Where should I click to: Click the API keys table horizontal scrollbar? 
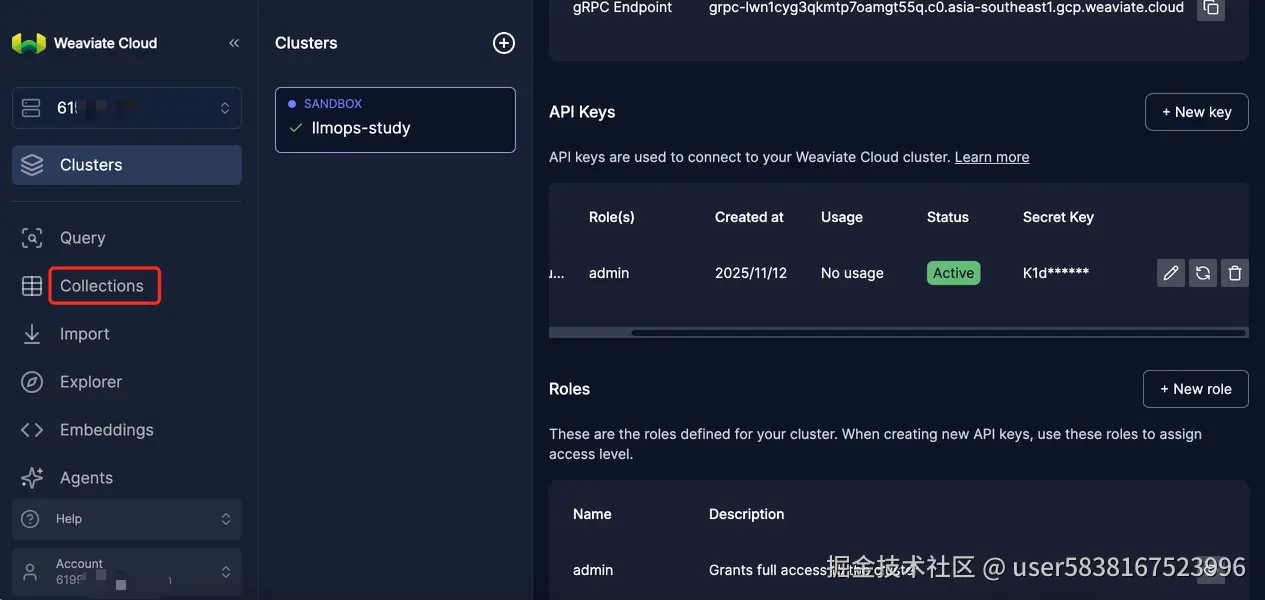point(938,332)
